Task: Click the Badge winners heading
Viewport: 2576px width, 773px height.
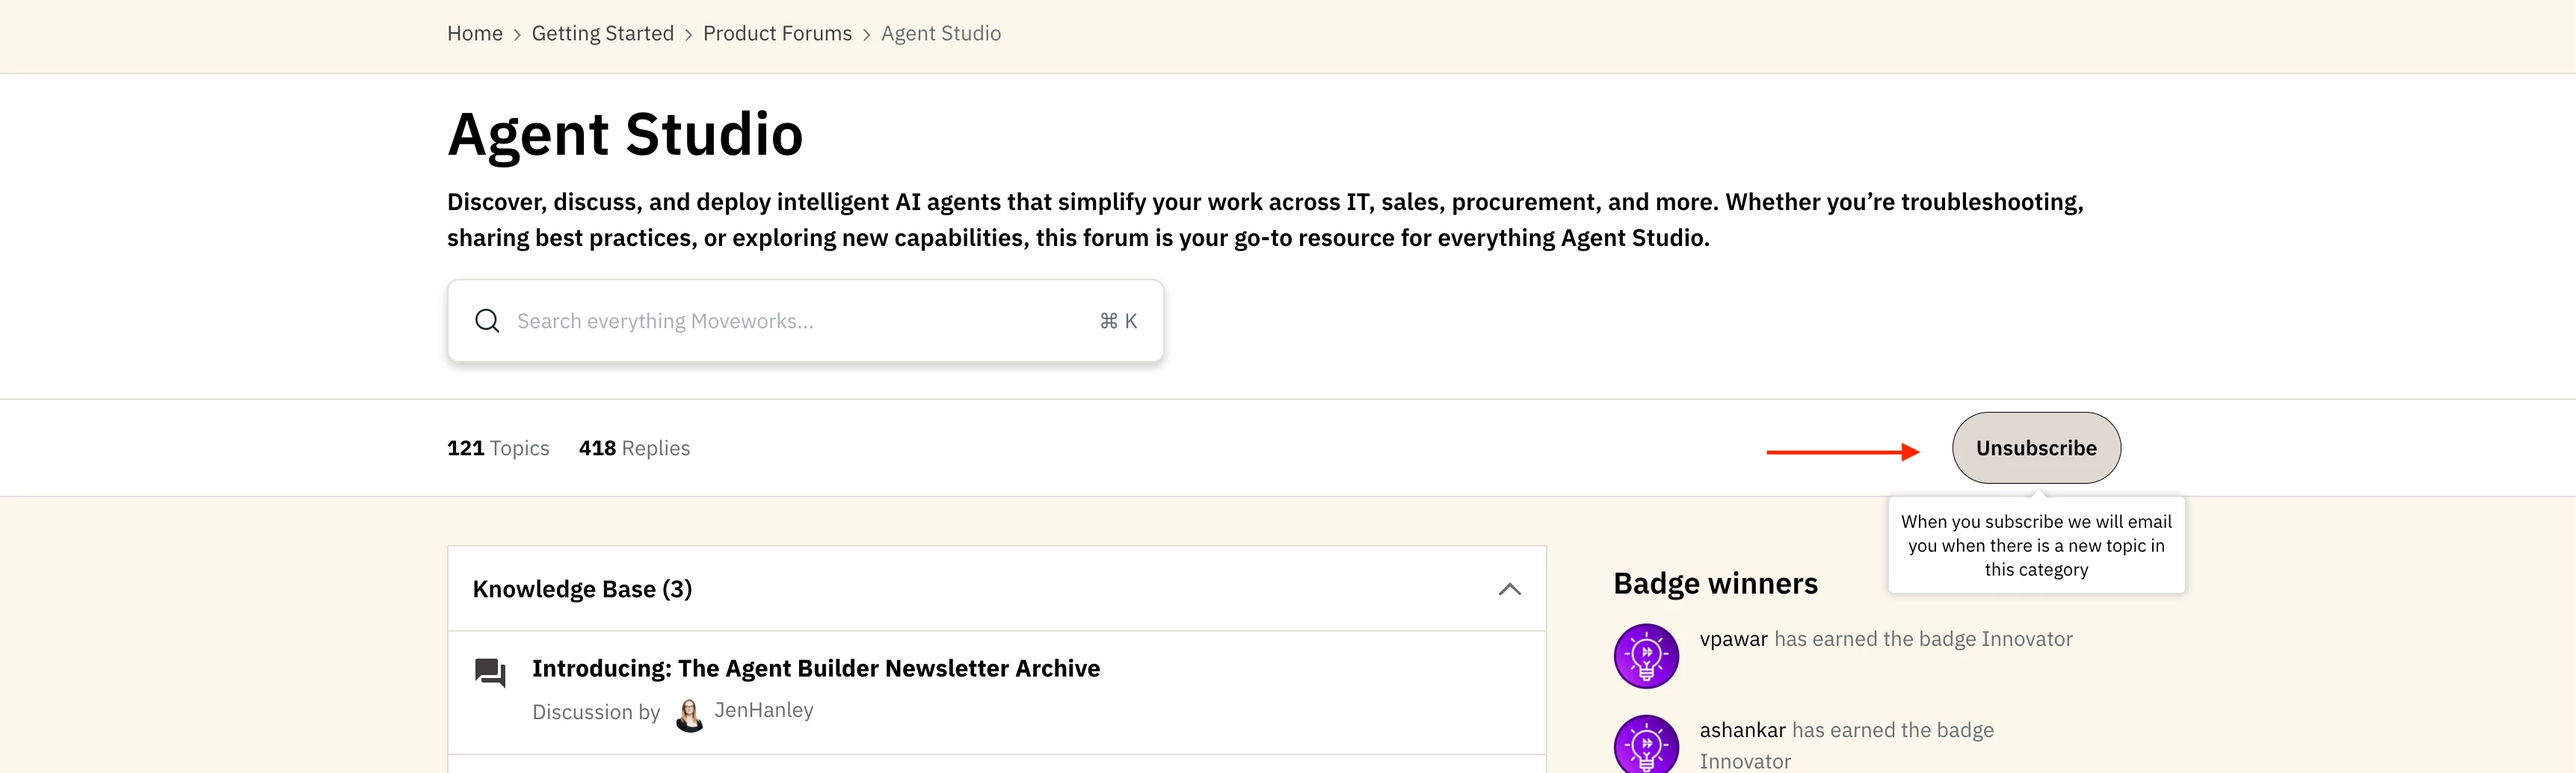Action: (1715, 583)
